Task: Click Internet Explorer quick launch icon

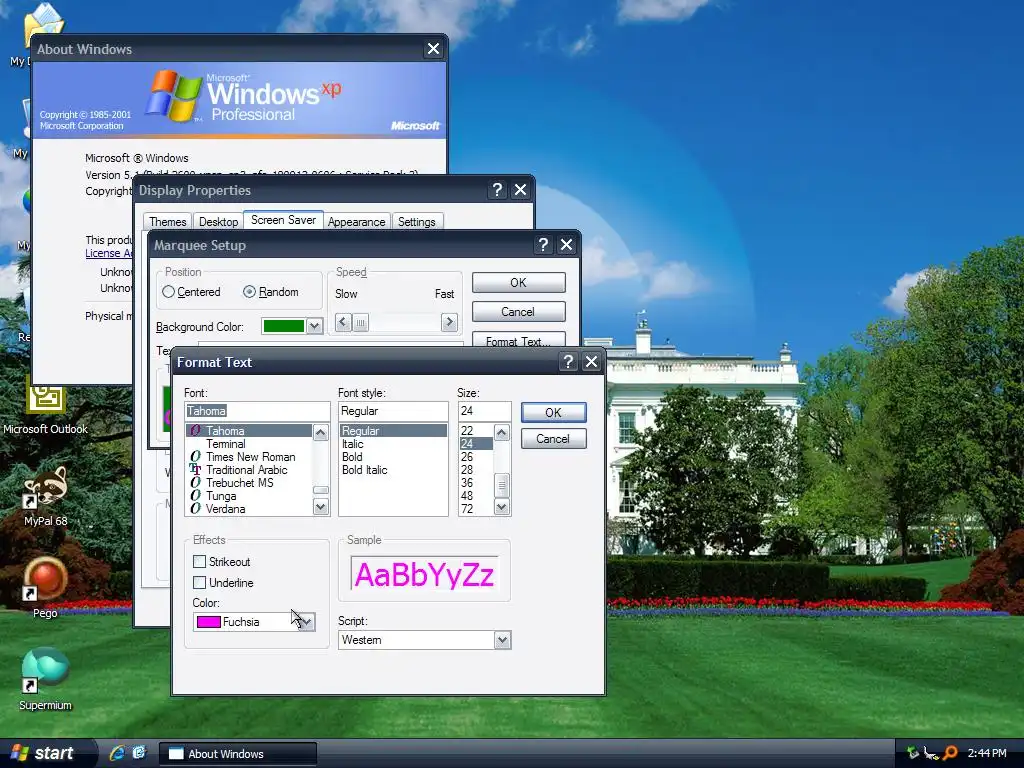Action: click(x=118, y=753)
